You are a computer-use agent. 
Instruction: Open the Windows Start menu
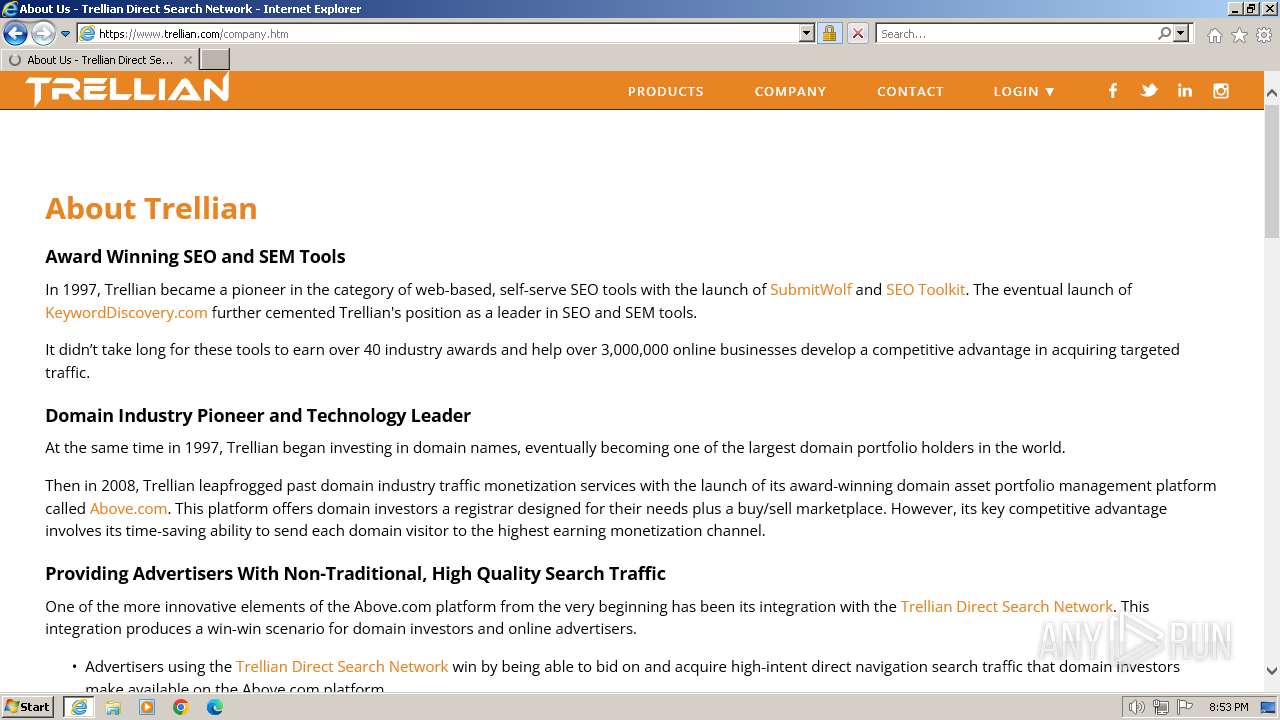[x=28, y=707]
